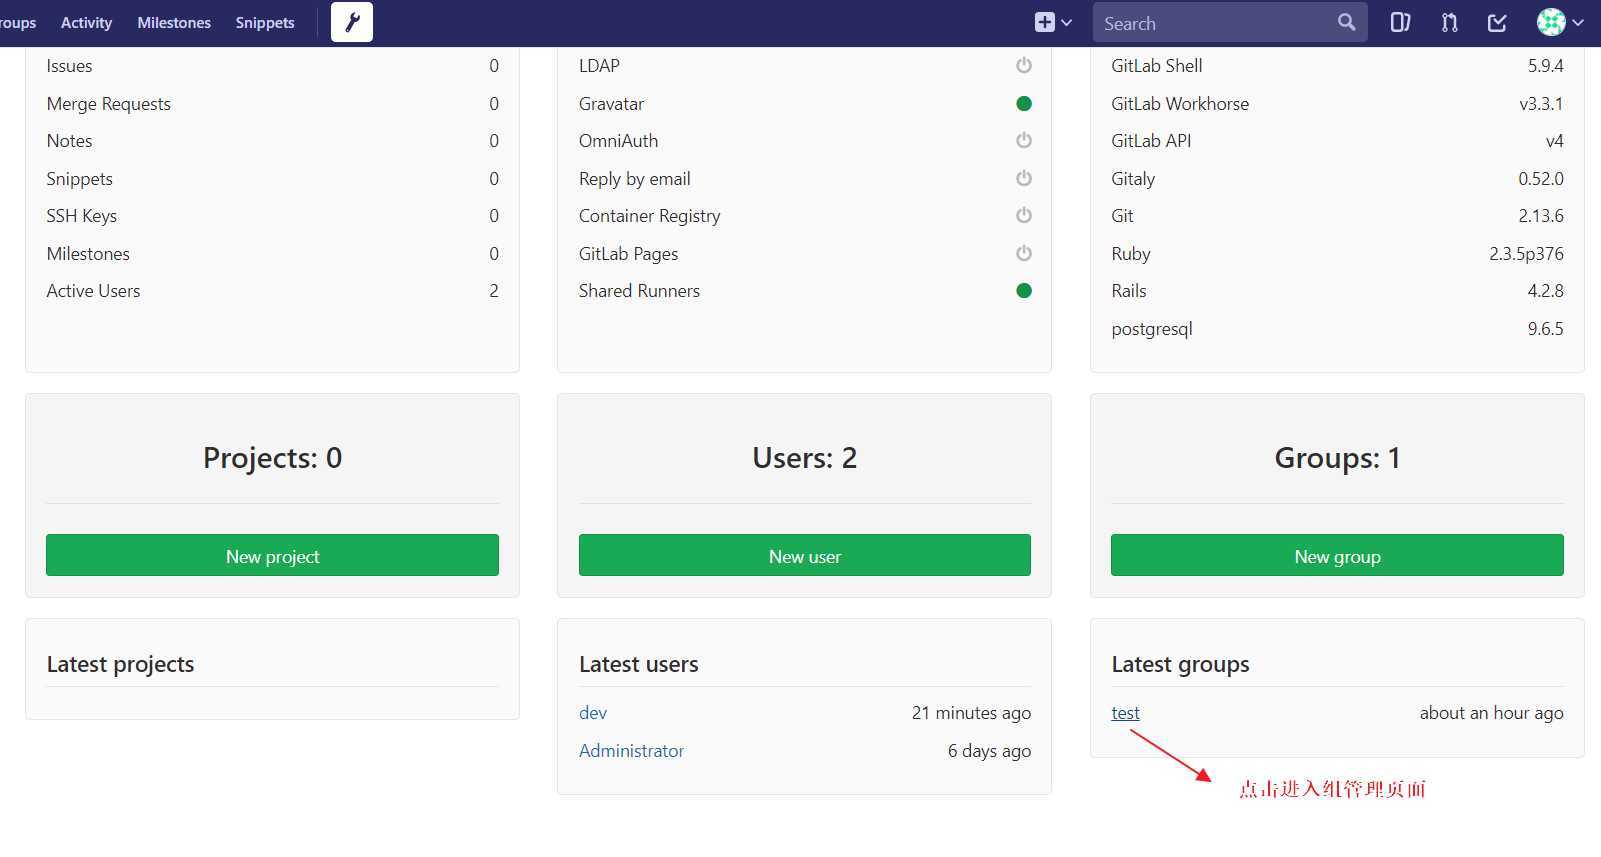
Task: Click the 'Latest groups' heading
Action: point(1180,664)
